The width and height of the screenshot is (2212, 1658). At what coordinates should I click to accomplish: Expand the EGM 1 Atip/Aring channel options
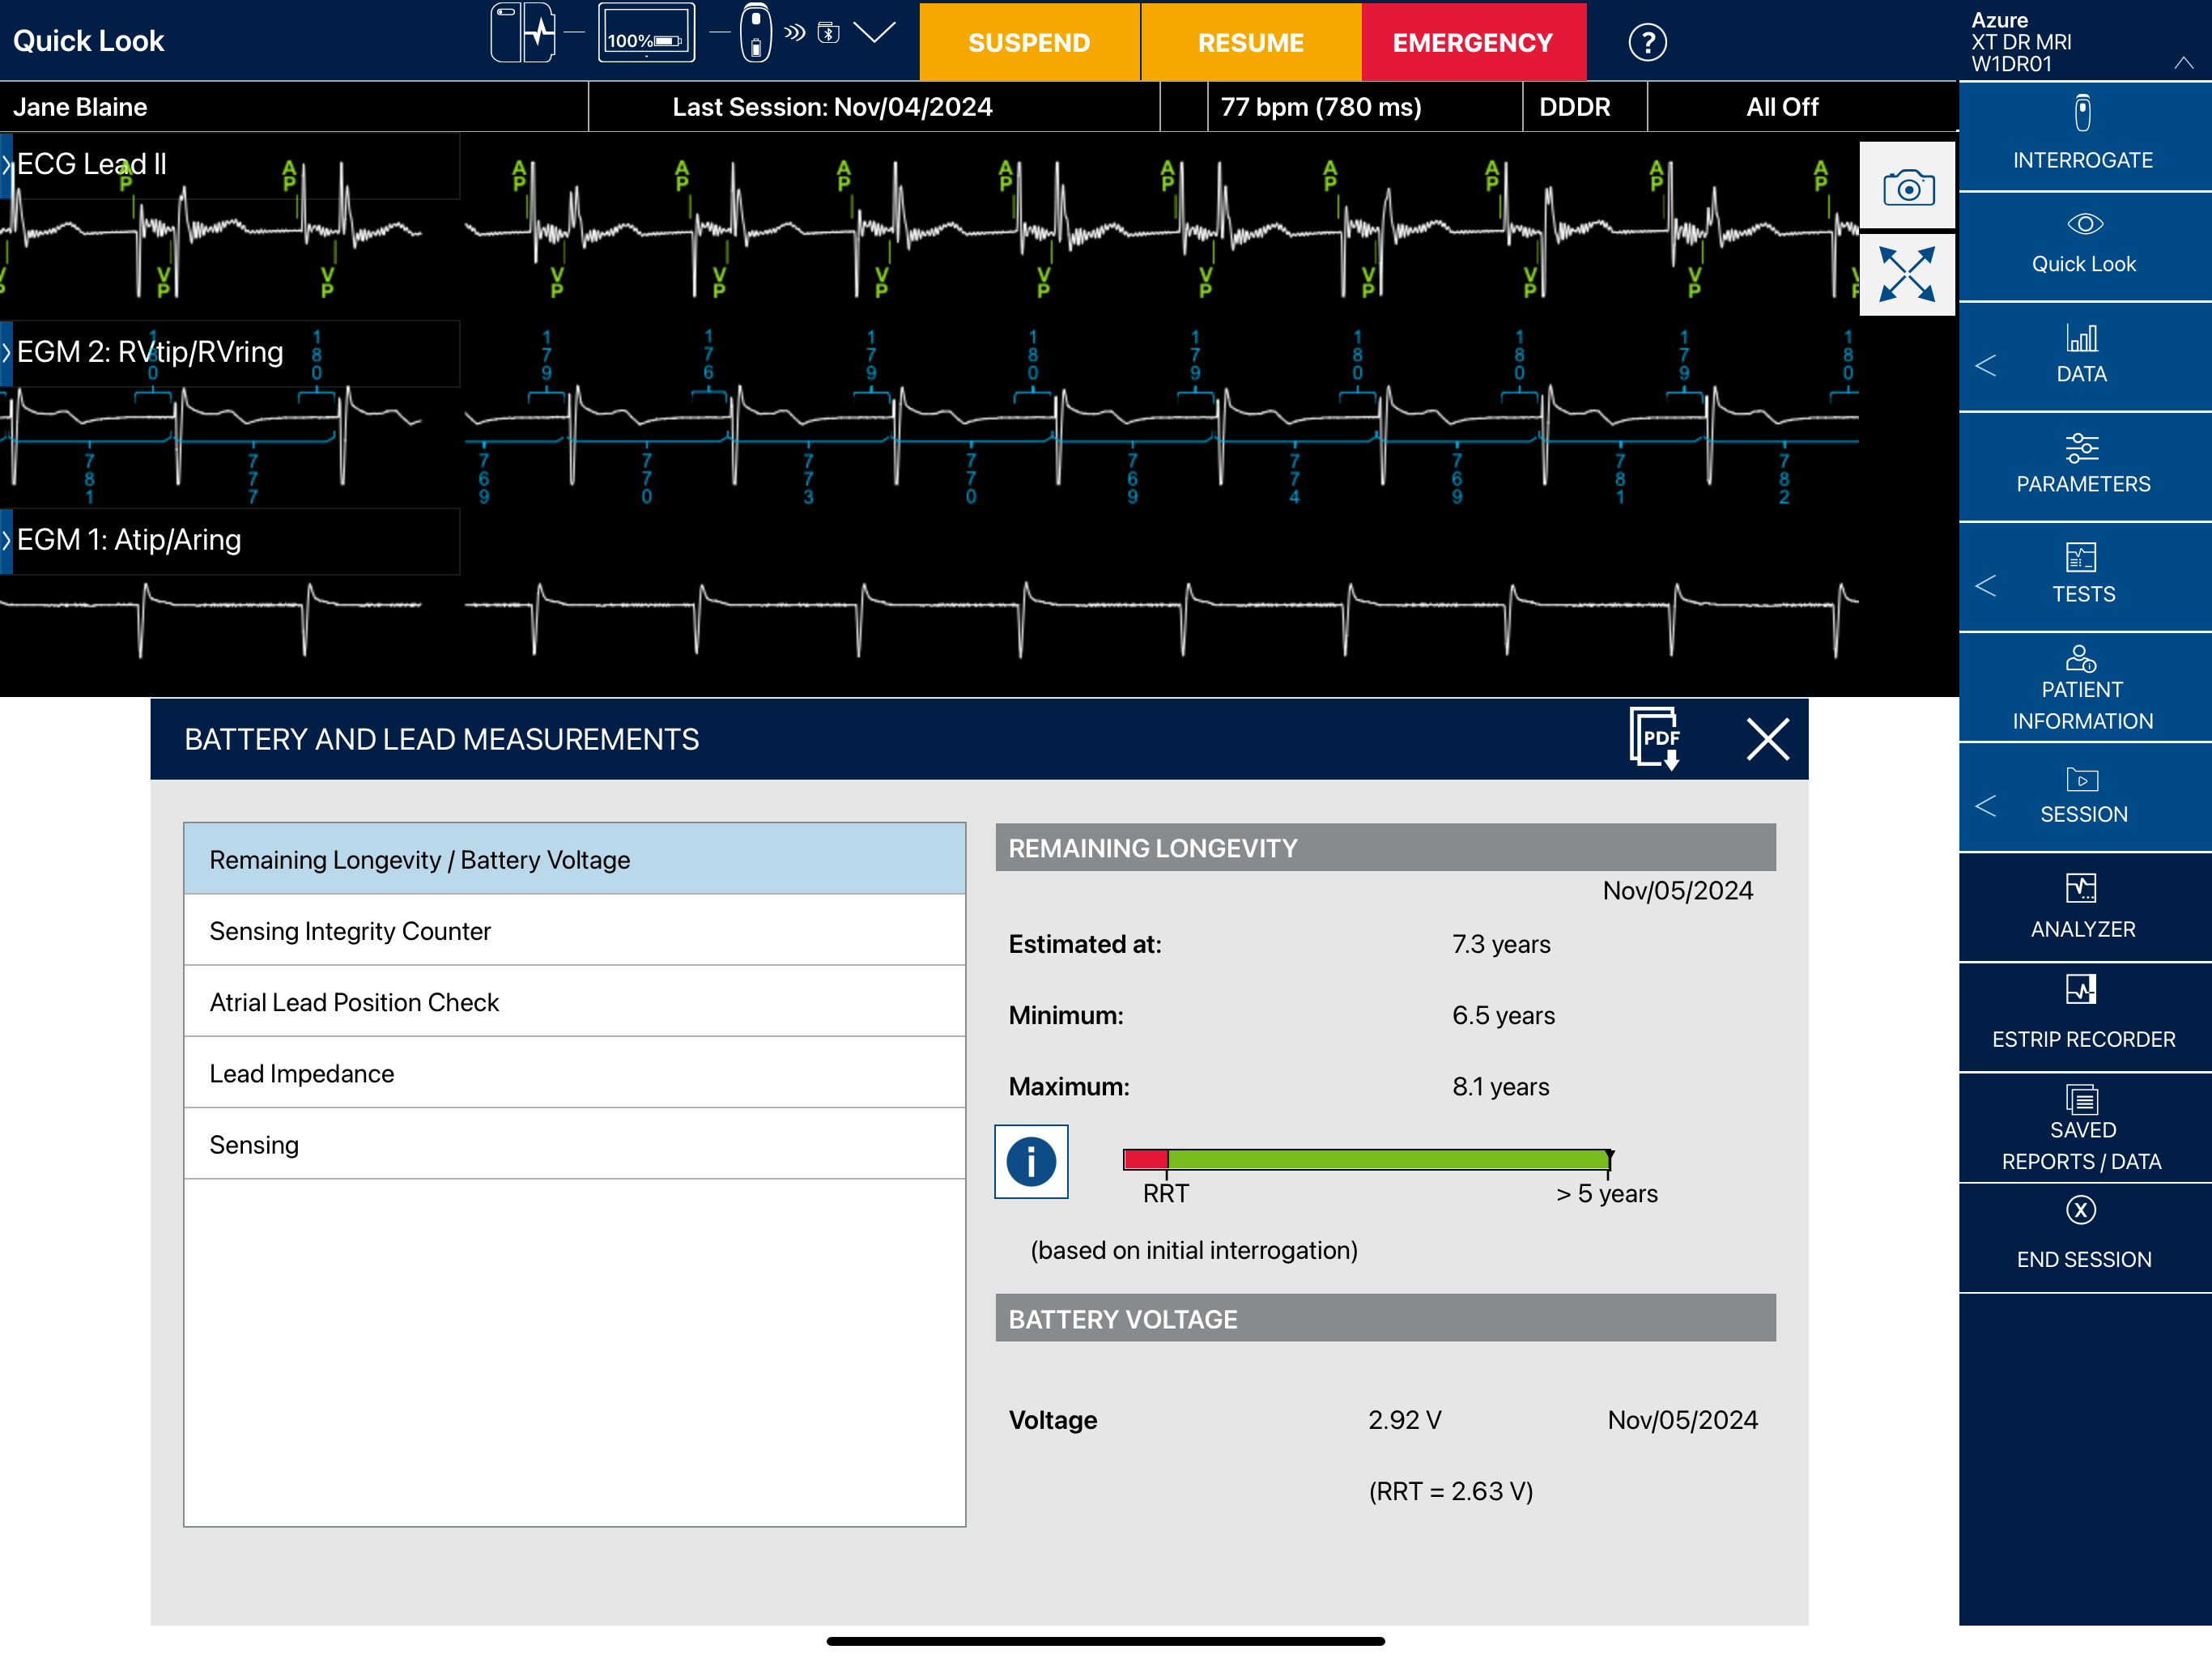click(x=8, y=540)
